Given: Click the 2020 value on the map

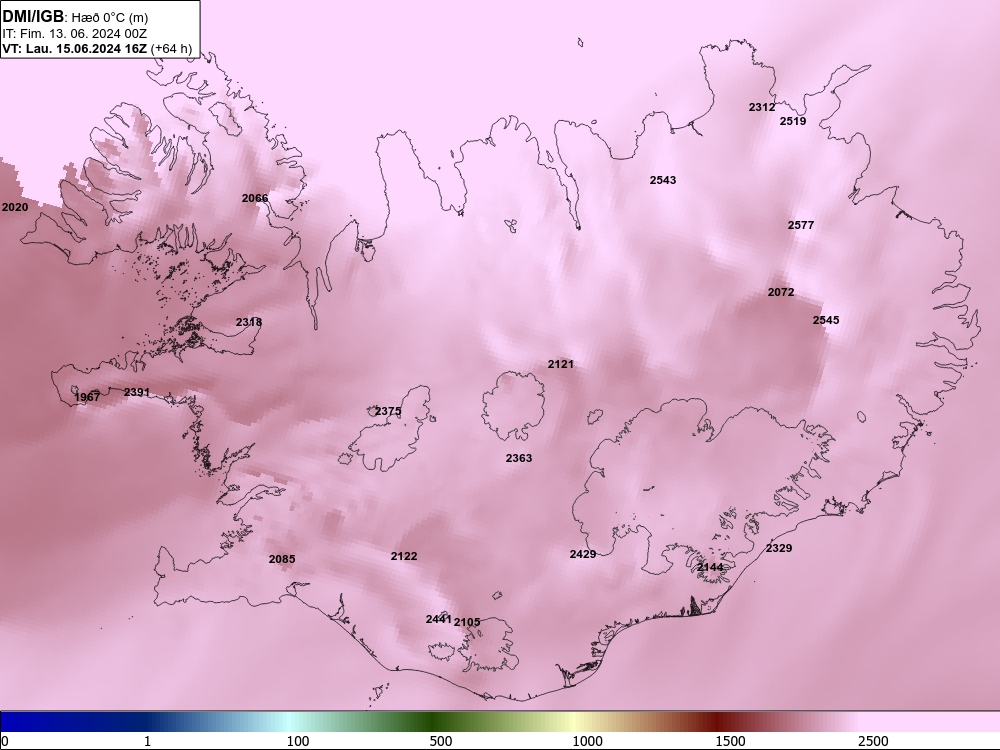Looking at the screenshot, I should (15, 207).
